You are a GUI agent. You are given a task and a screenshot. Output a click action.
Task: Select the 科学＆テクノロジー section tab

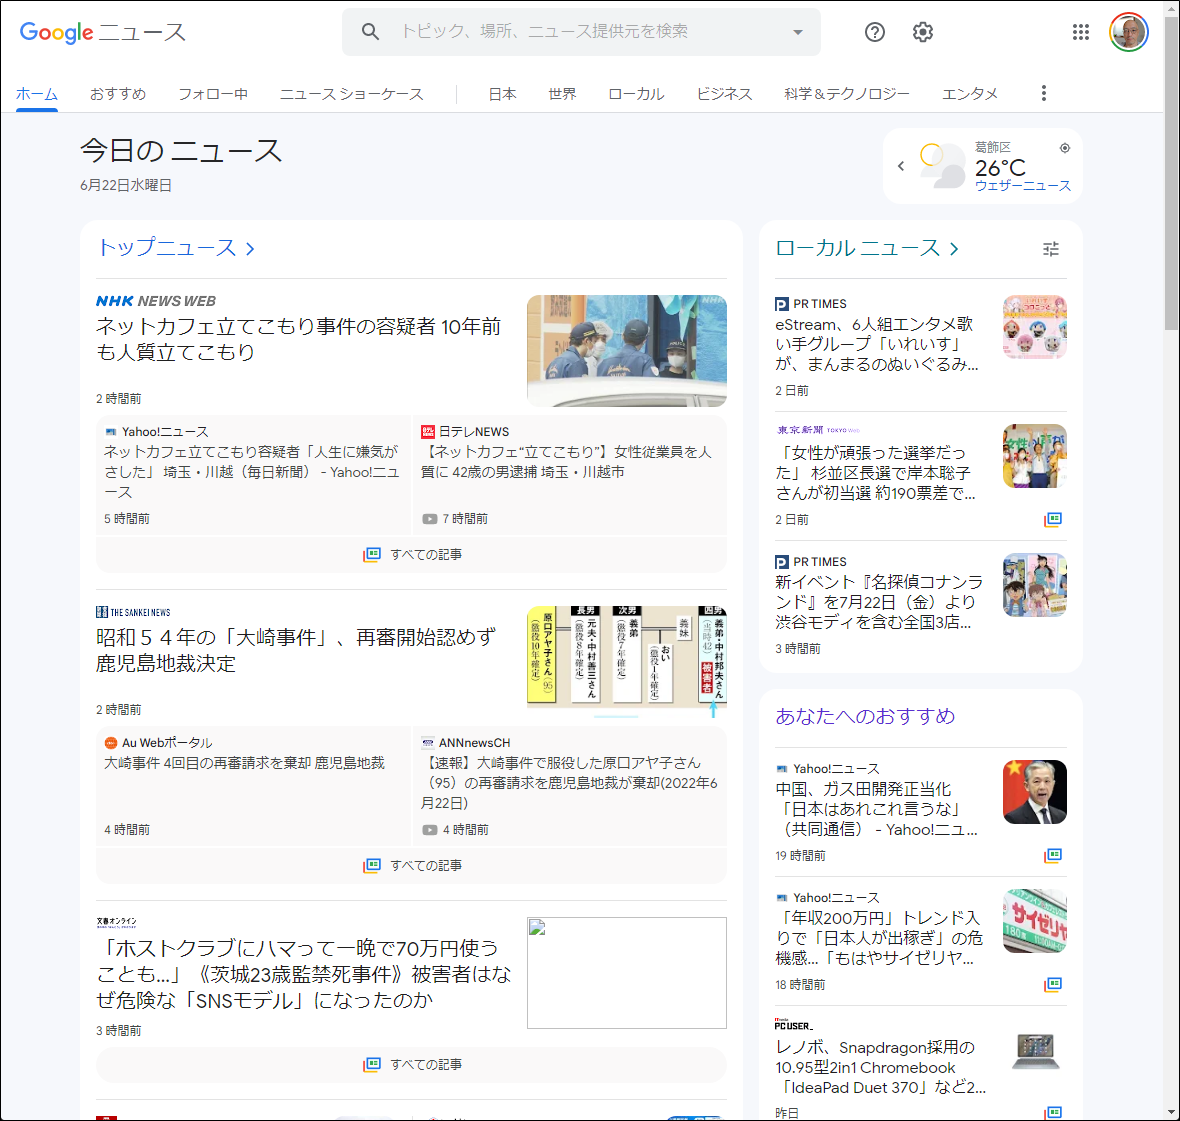847,94
